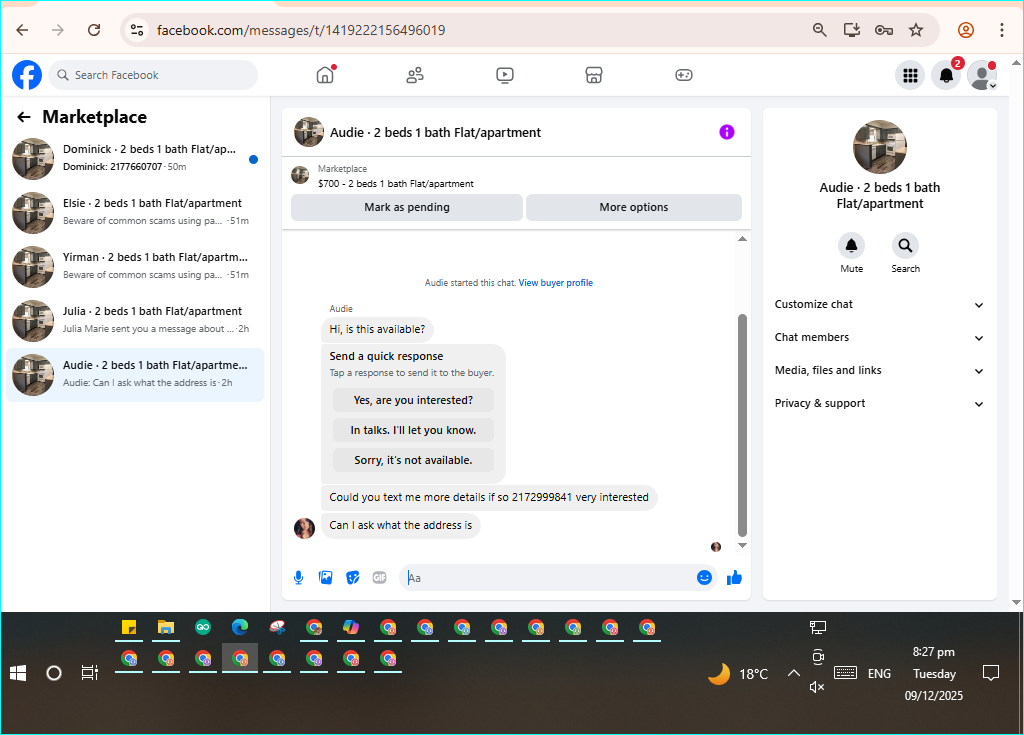Open the Facebook menu grid icon
Screen dimensions: 1024x735
pos(910,76)
